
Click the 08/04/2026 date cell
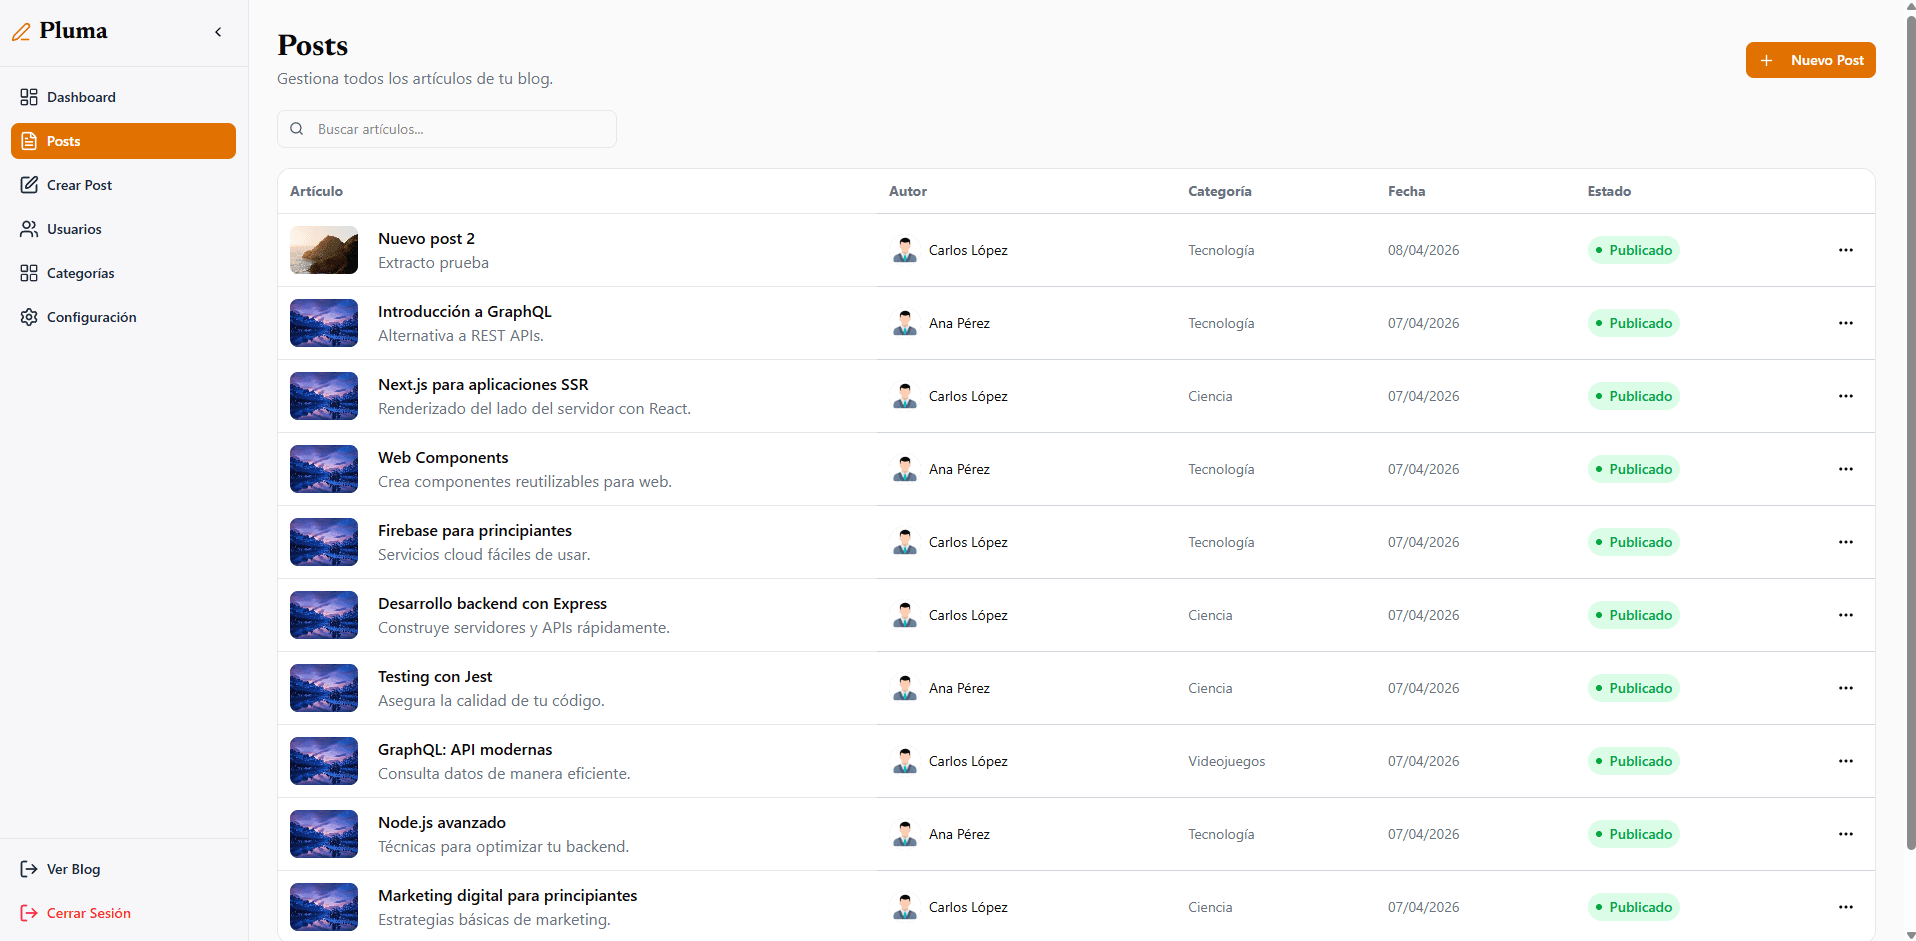(1424, 250)
